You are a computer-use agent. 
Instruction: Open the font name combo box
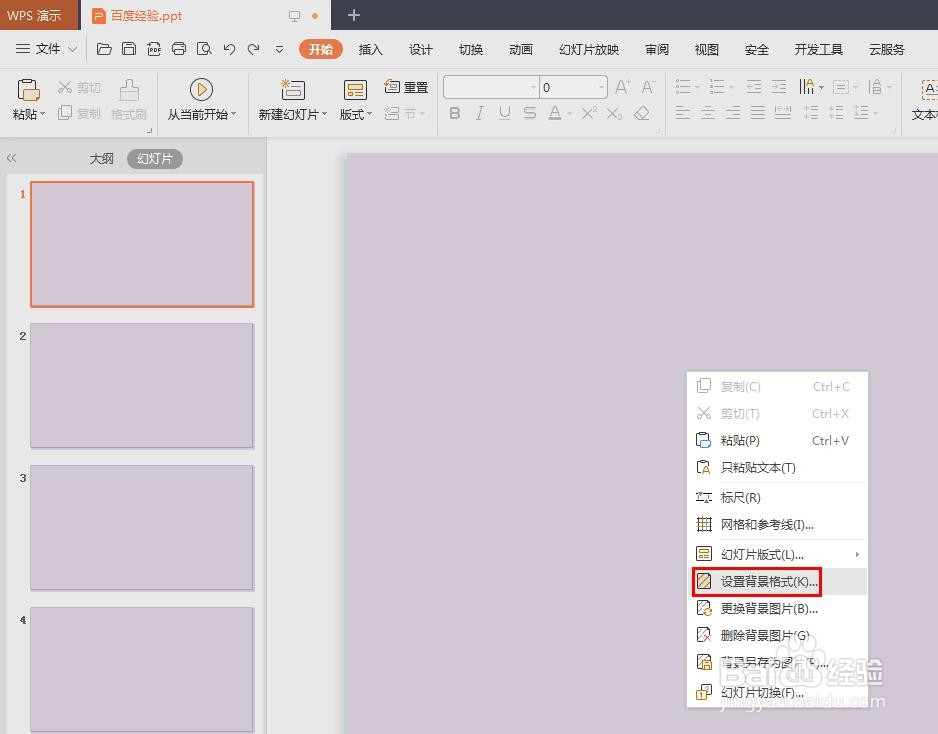491,87
